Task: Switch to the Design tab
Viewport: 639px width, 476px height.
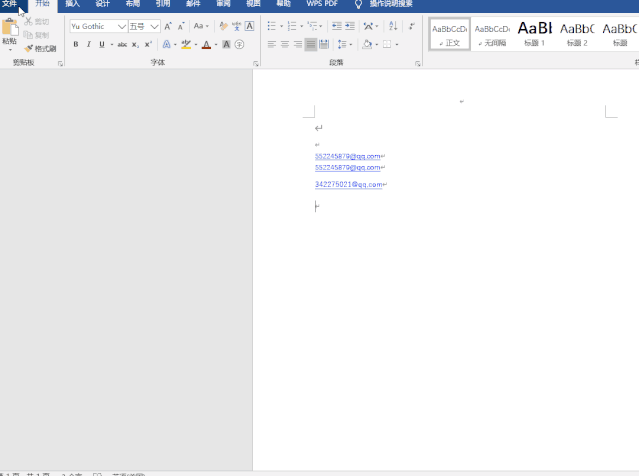Action: tap(103, 4)
